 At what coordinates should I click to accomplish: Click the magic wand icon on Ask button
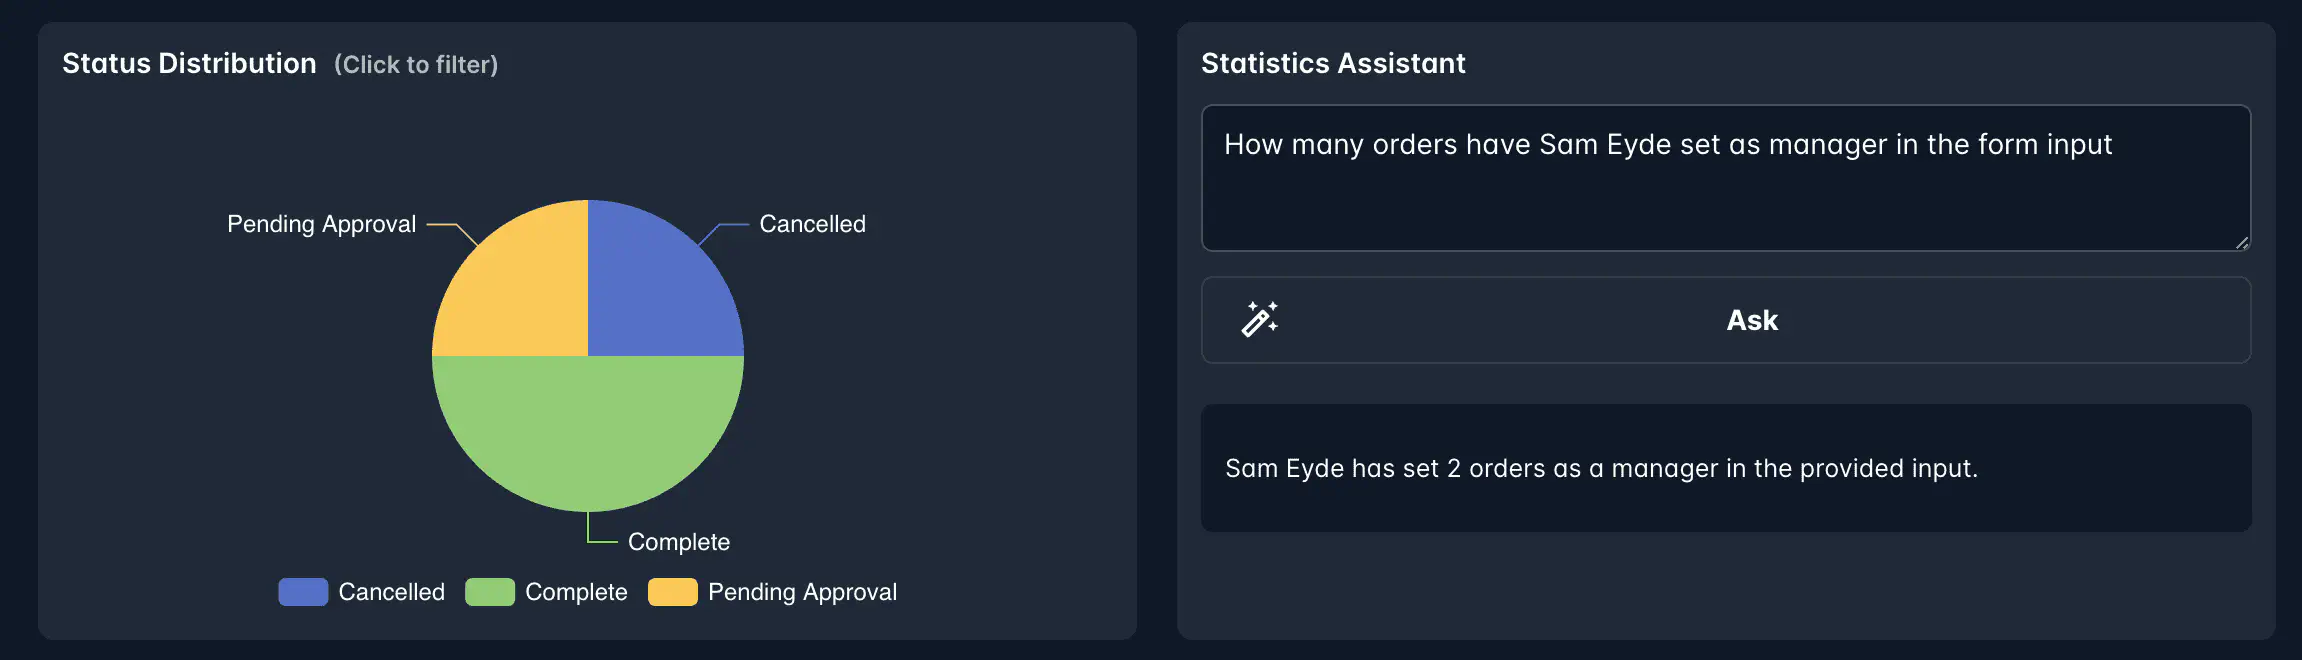(1260, 320)
